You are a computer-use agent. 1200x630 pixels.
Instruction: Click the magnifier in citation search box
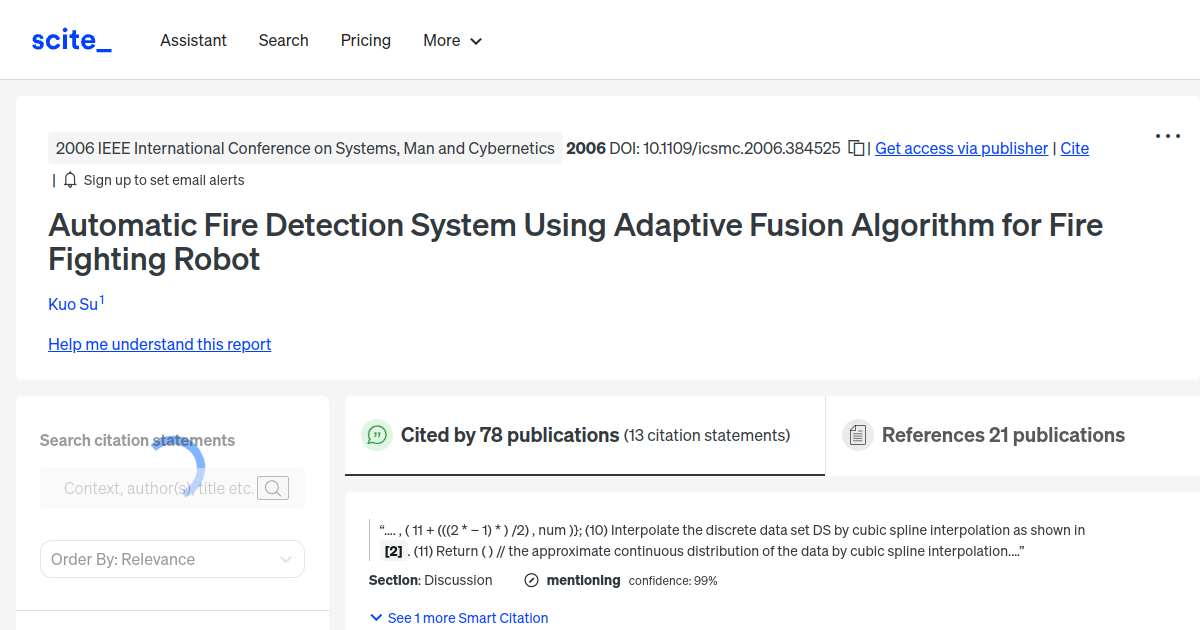(273, 488)
